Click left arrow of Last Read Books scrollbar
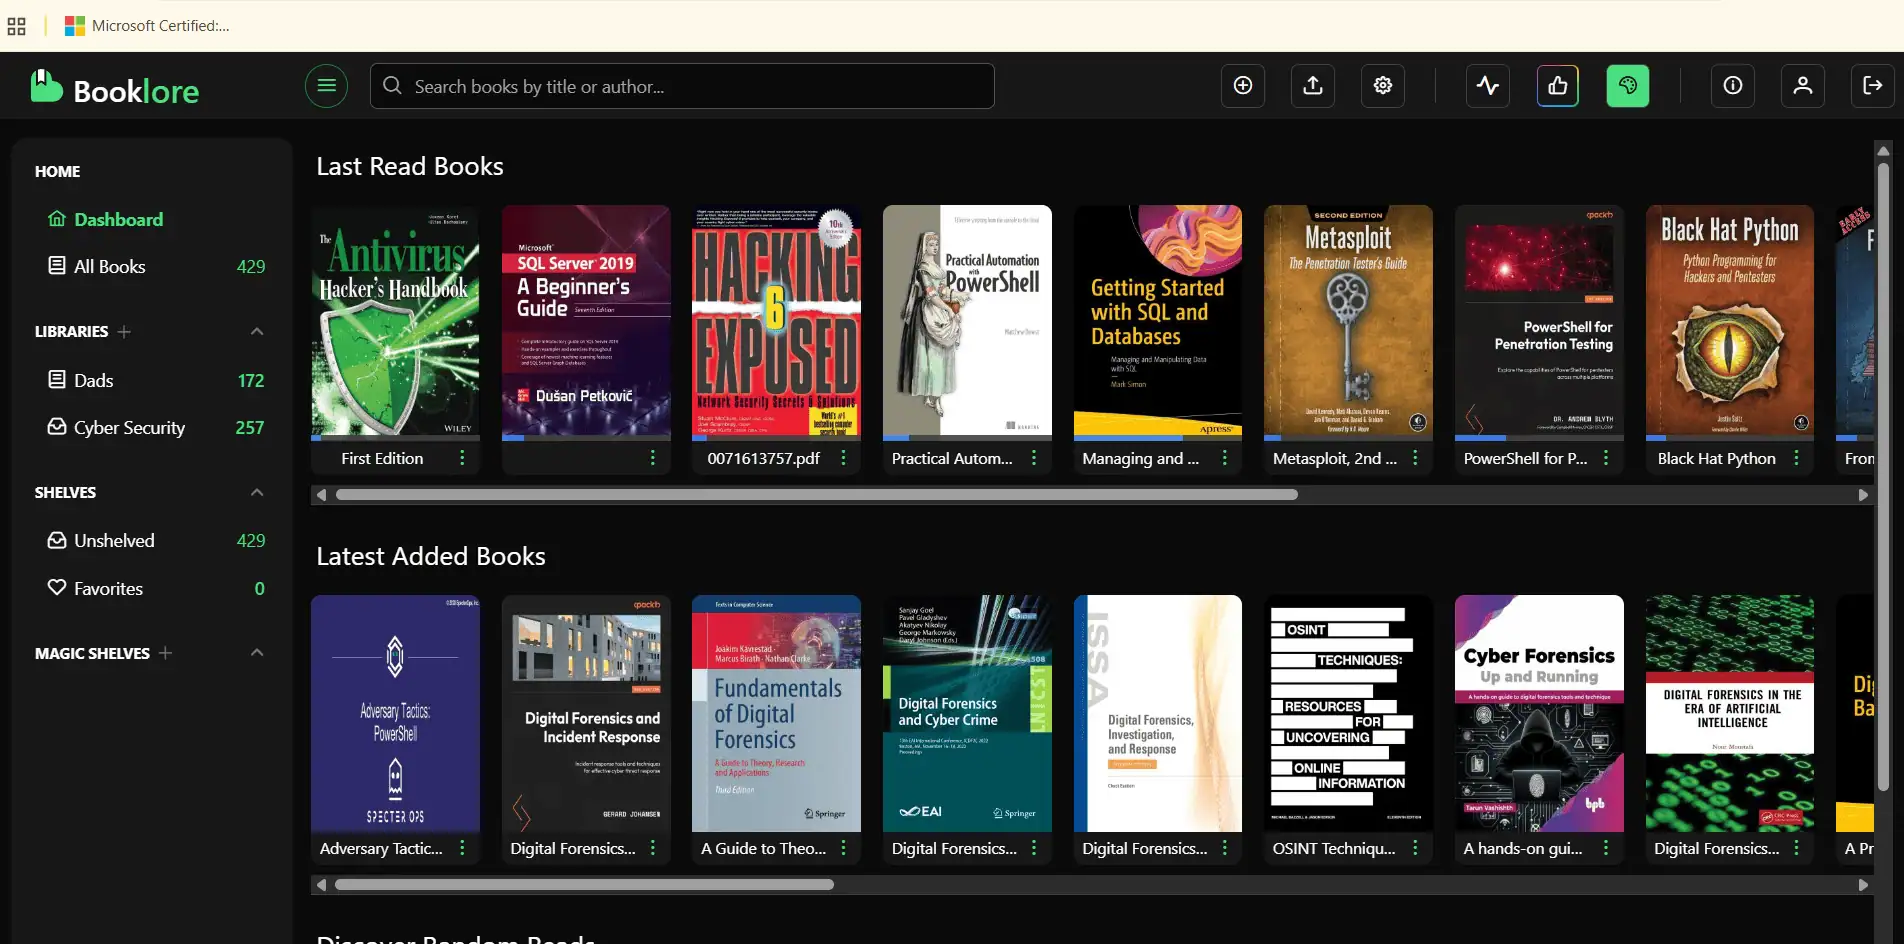This screenshot has height=944, width=1904. click(321, 495)
